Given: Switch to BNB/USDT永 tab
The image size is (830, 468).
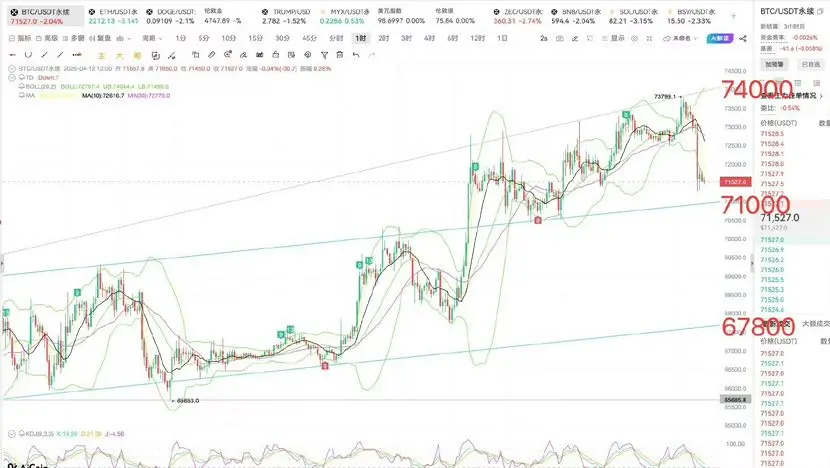Looking at the screenshot, I should pyautogui.click(x=575, y=16).
